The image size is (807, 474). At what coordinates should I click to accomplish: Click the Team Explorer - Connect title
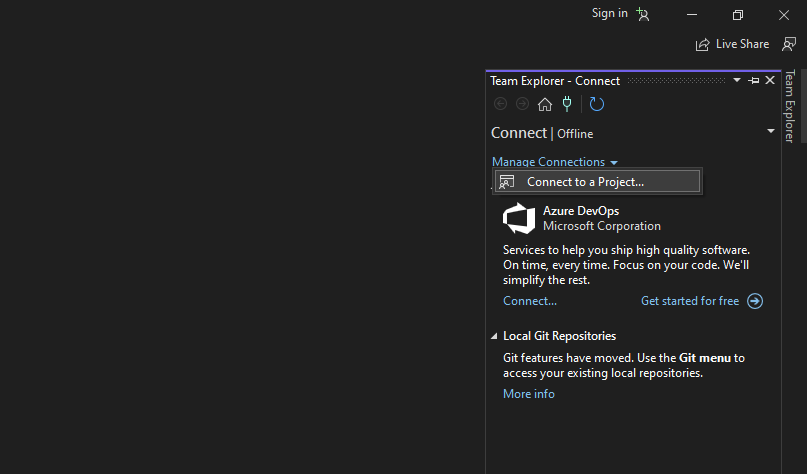click(555, 81)
